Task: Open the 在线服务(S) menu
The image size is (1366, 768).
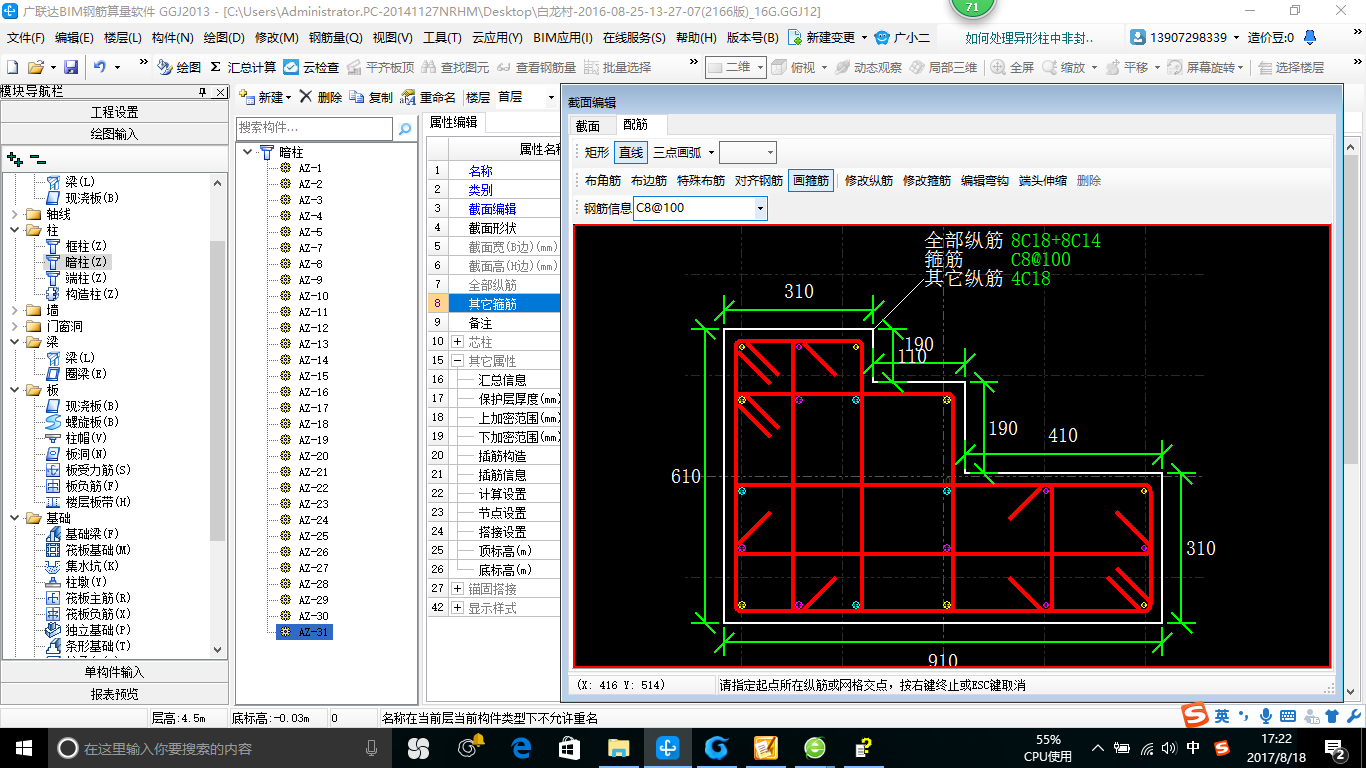Action: click(x=633, y=38)
